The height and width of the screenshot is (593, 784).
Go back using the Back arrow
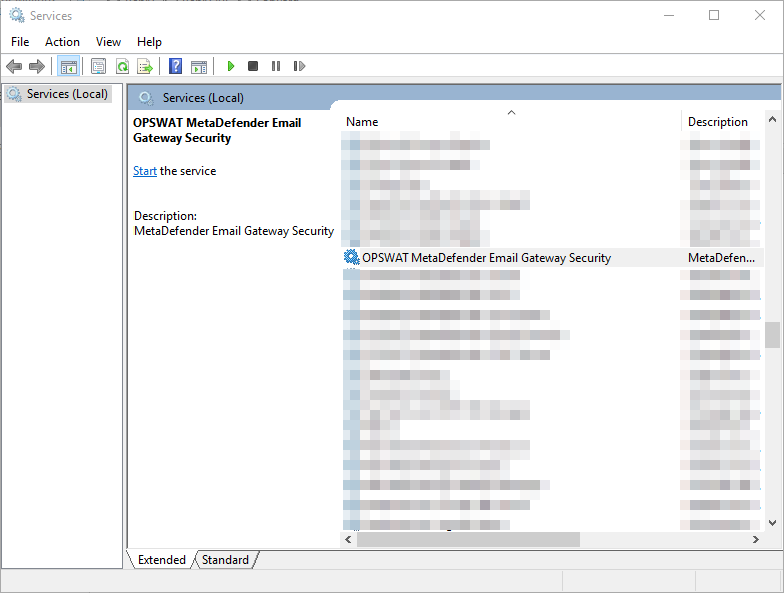pyautogui.click(x=14, y=66)
